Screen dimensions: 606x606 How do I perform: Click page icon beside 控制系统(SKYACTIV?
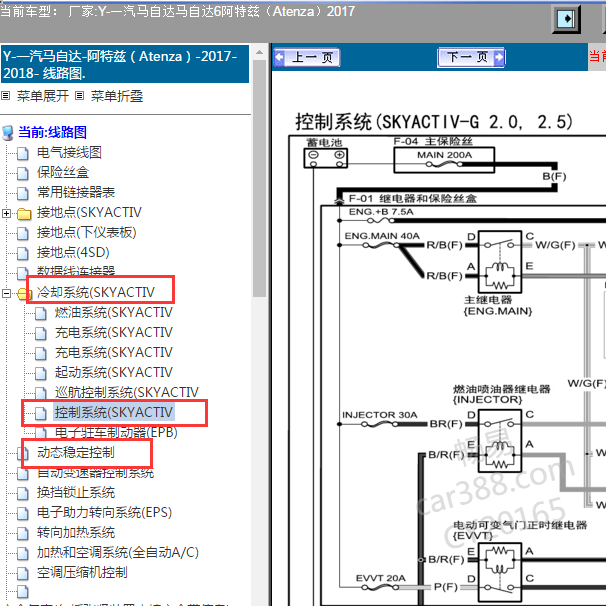(x=41, y=414)
